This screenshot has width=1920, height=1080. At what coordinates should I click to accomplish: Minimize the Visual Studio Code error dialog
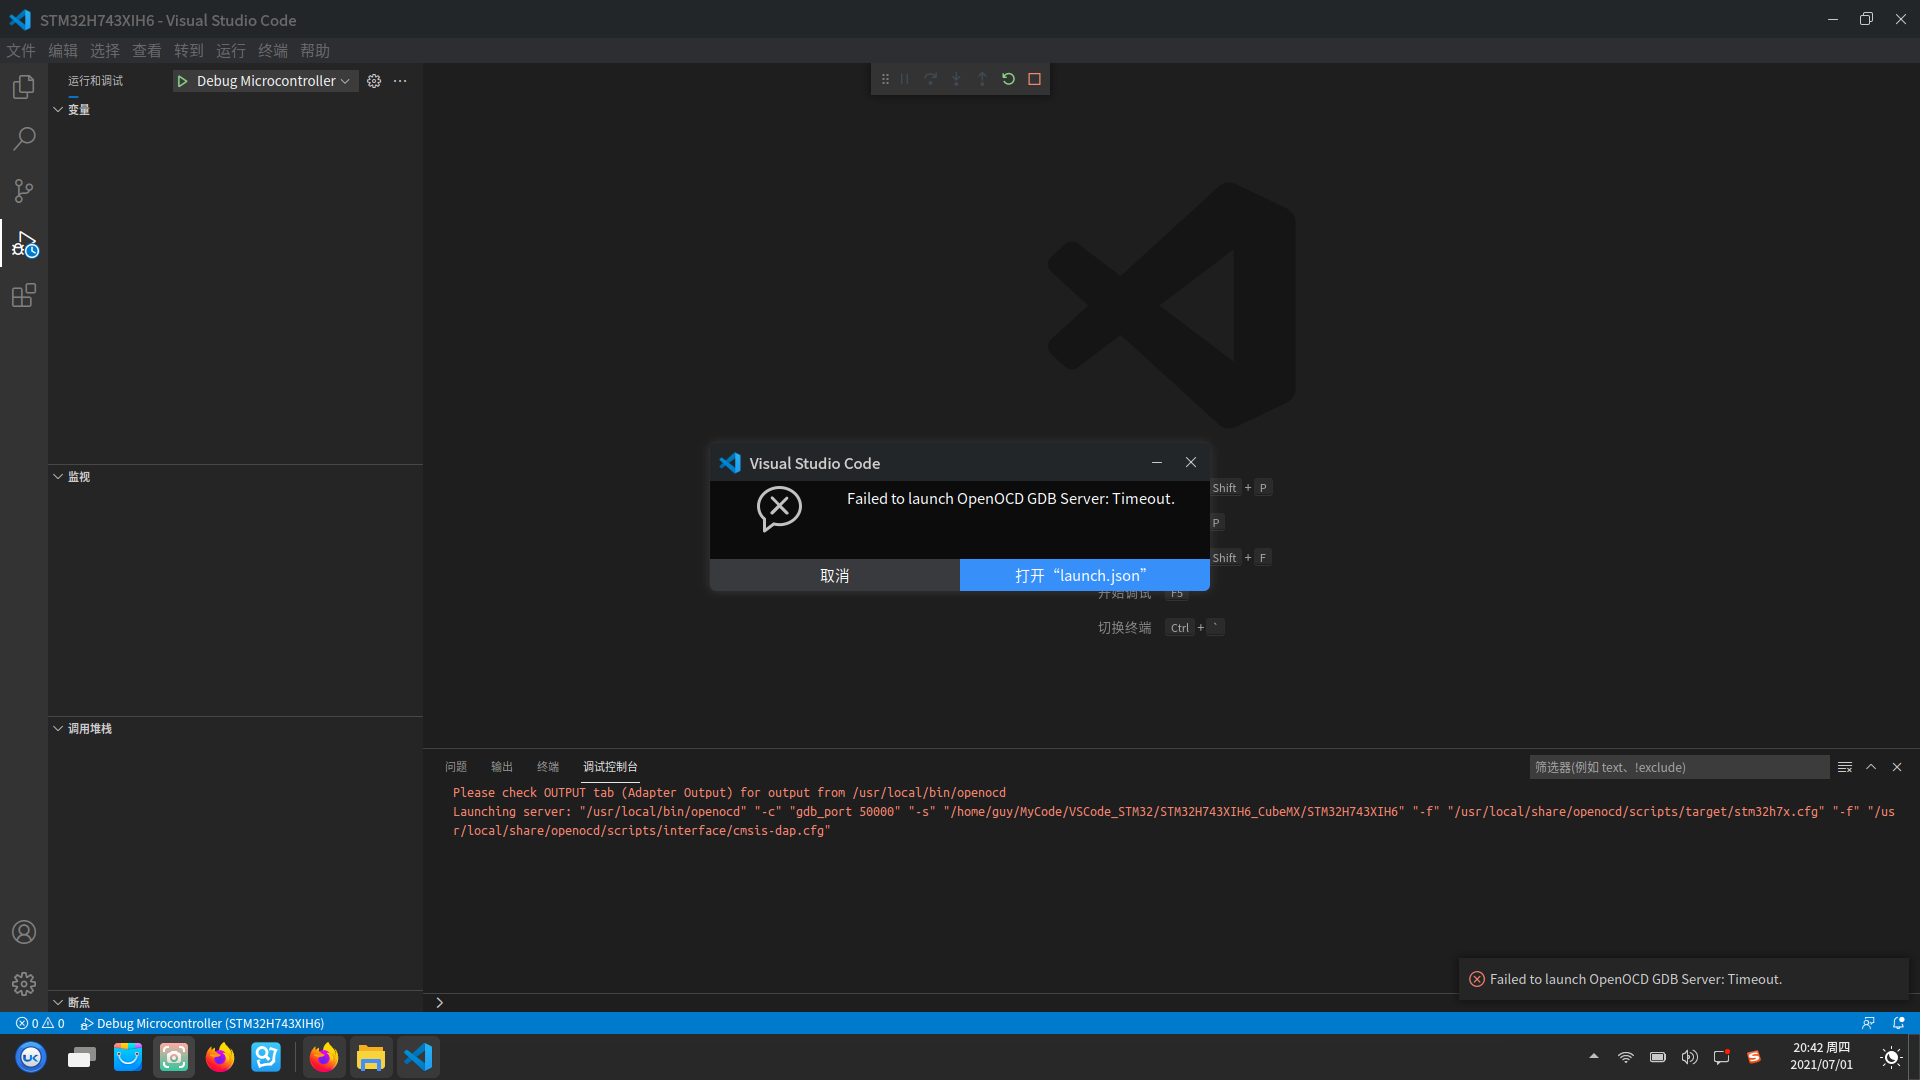(x=1157, y=462)
